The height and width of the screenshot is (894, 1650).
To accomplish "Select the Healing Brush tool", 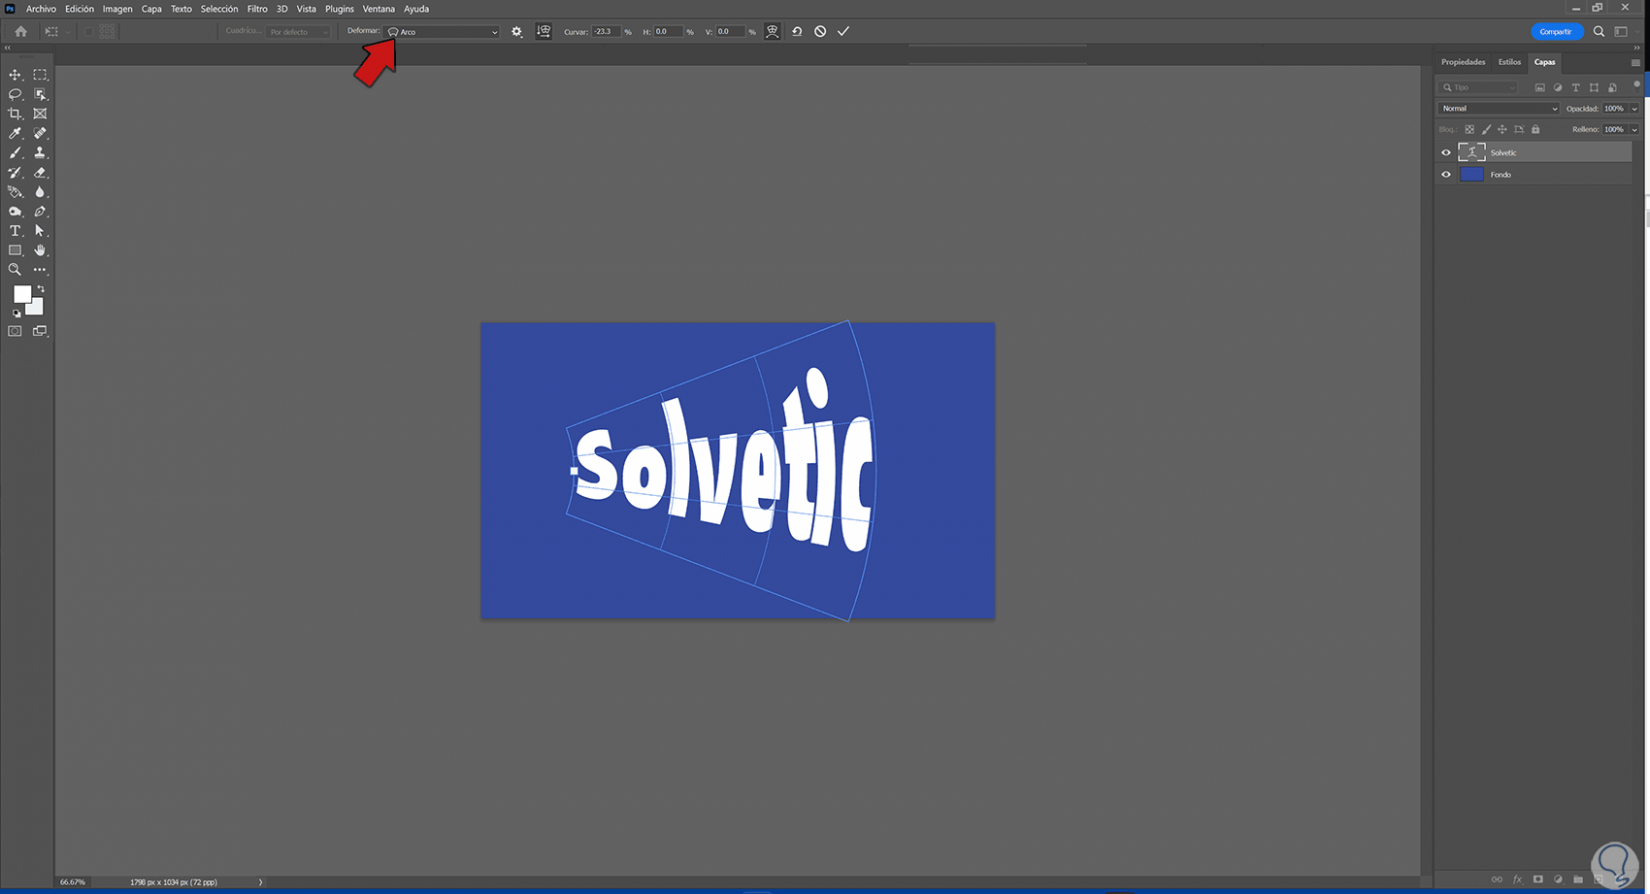I will coord(40,133).
